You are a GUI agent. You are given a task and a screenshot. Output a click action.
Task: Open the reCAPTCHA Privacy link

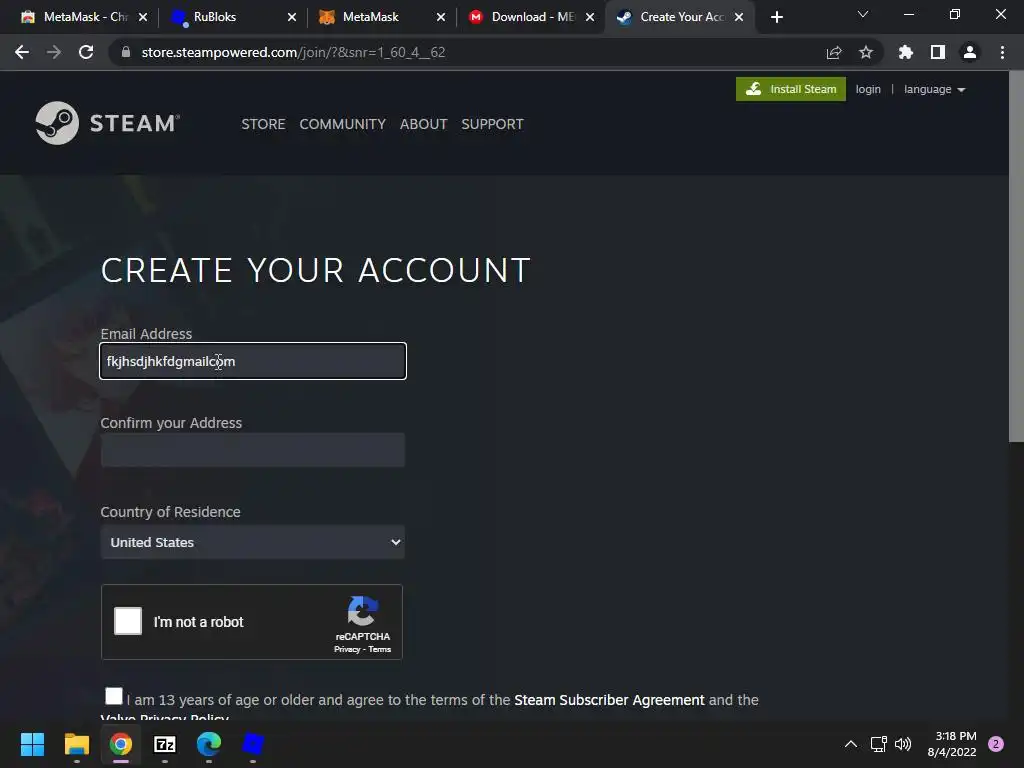point(347,649)
